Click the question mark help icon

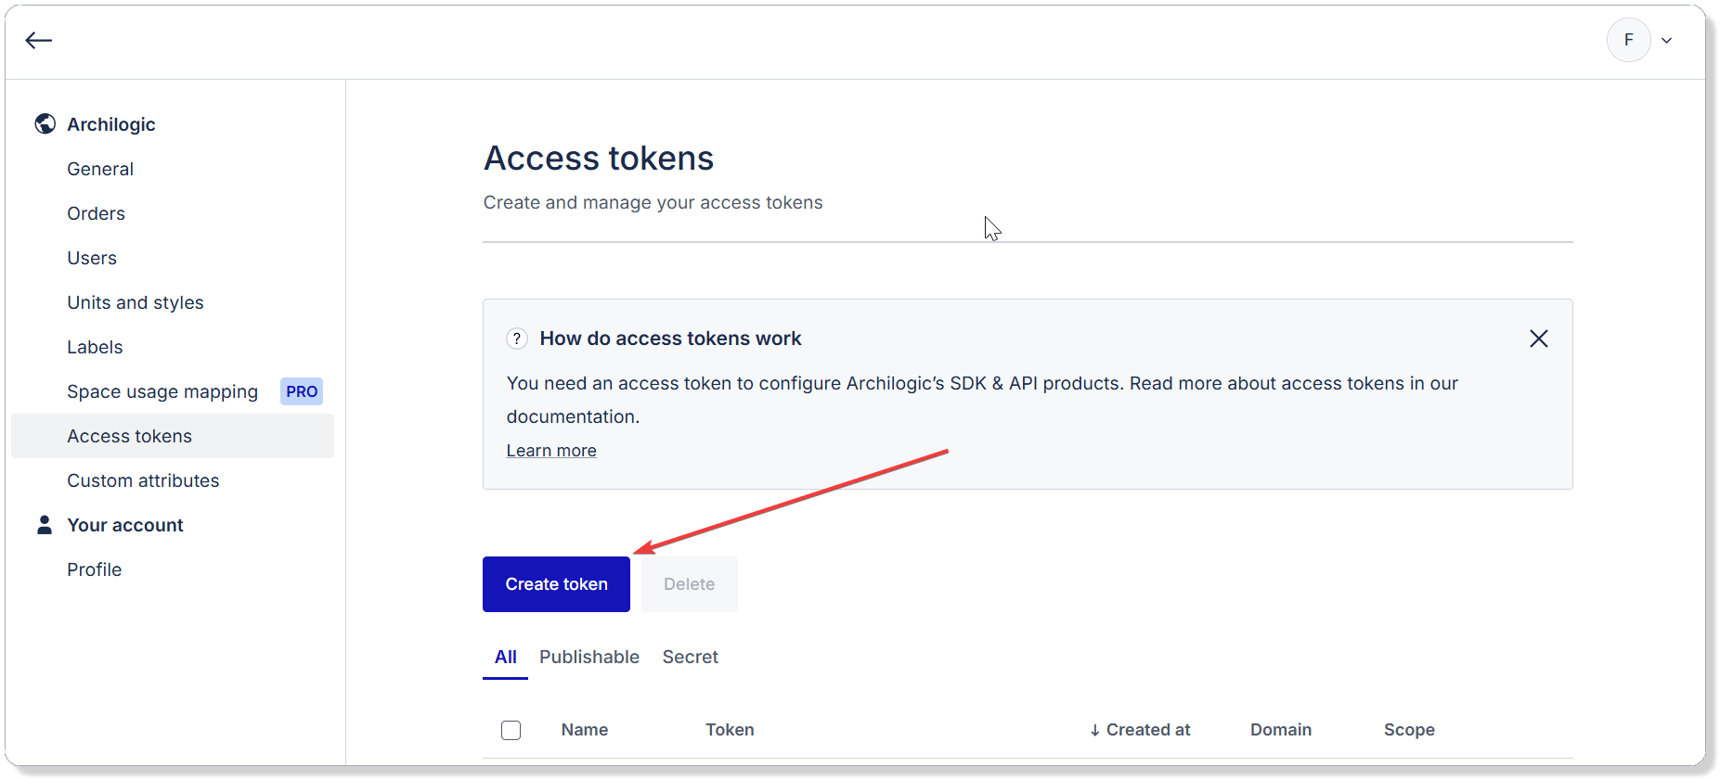(x=517, y=339)
